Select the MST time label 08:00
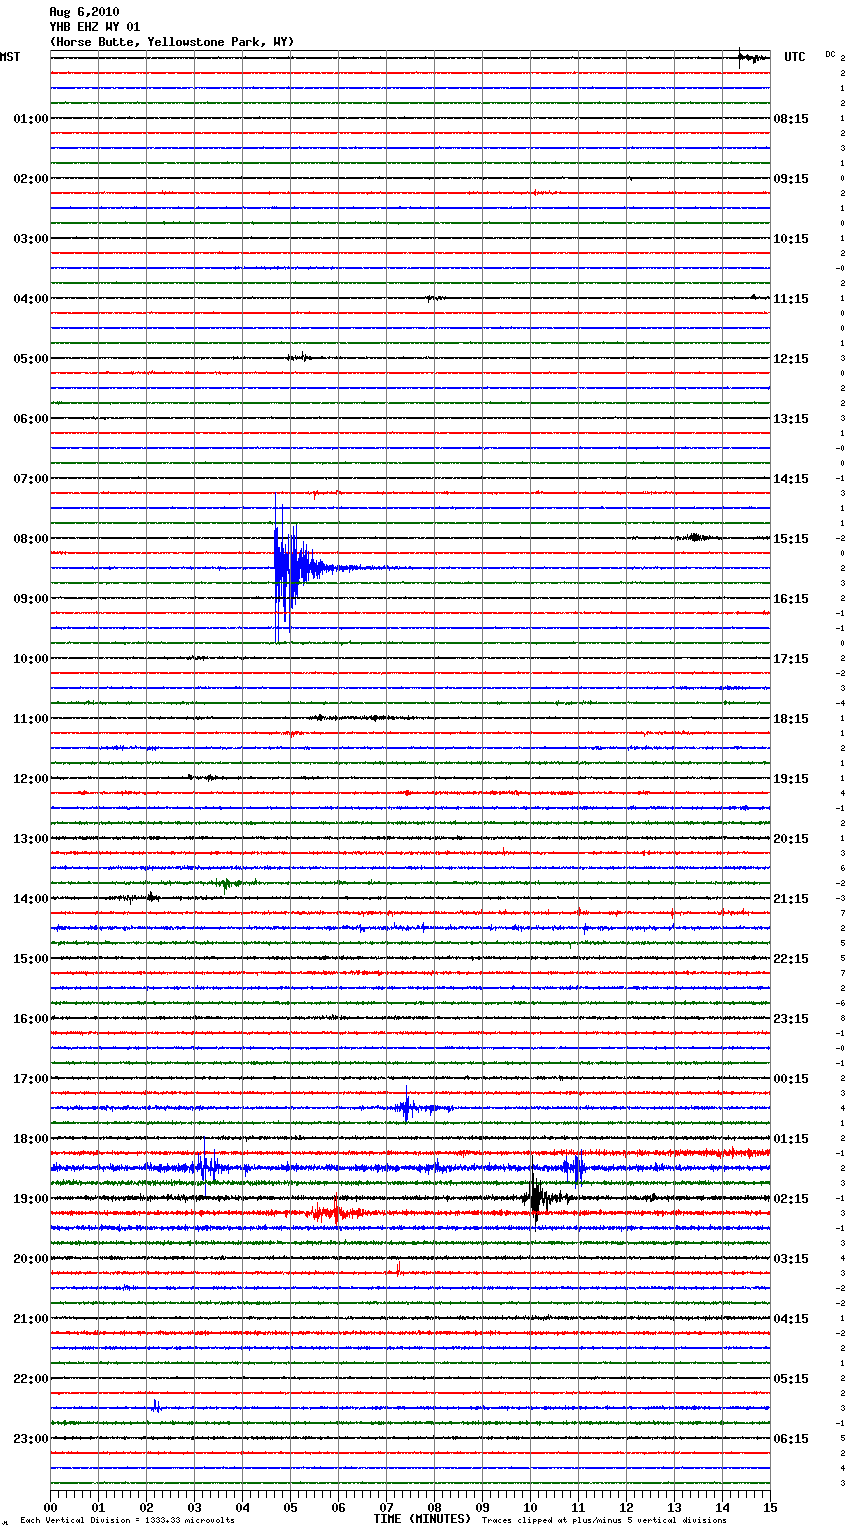 [30, 539]
